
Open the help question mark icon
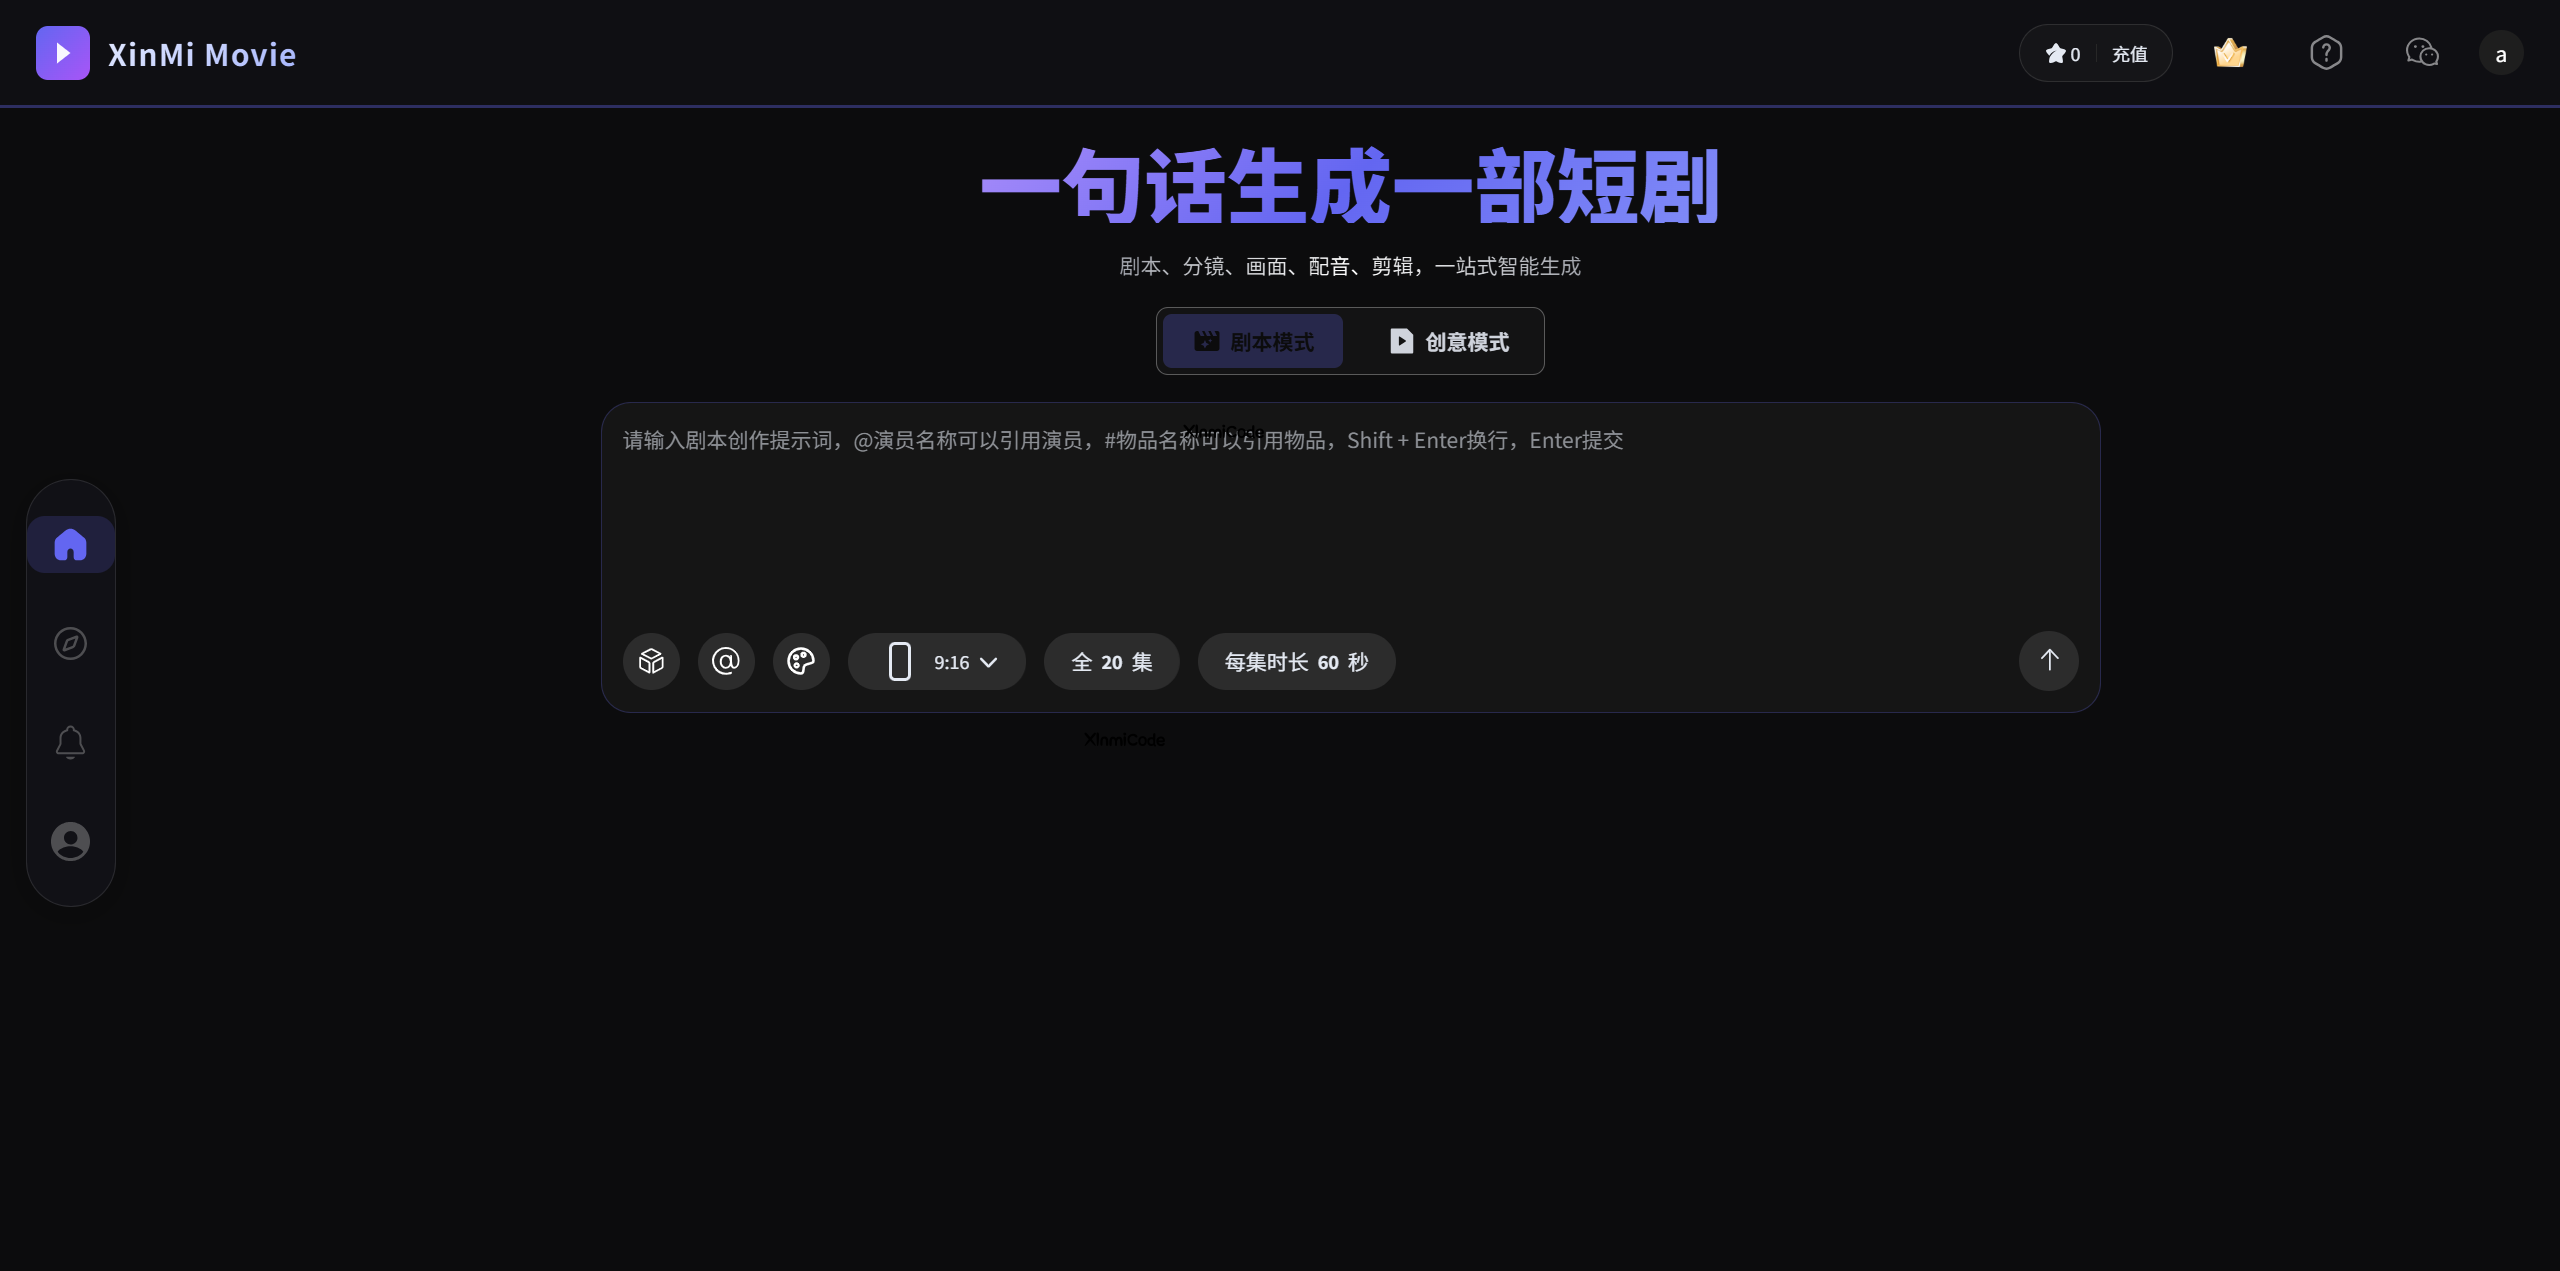pyautogui.click(x=2326, y=53)
